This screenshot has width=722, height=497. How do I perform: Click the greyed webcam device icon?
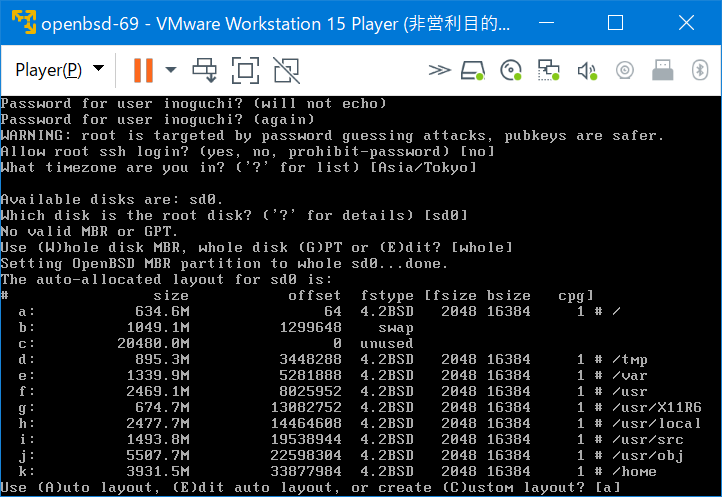click(x=625, y=70)
